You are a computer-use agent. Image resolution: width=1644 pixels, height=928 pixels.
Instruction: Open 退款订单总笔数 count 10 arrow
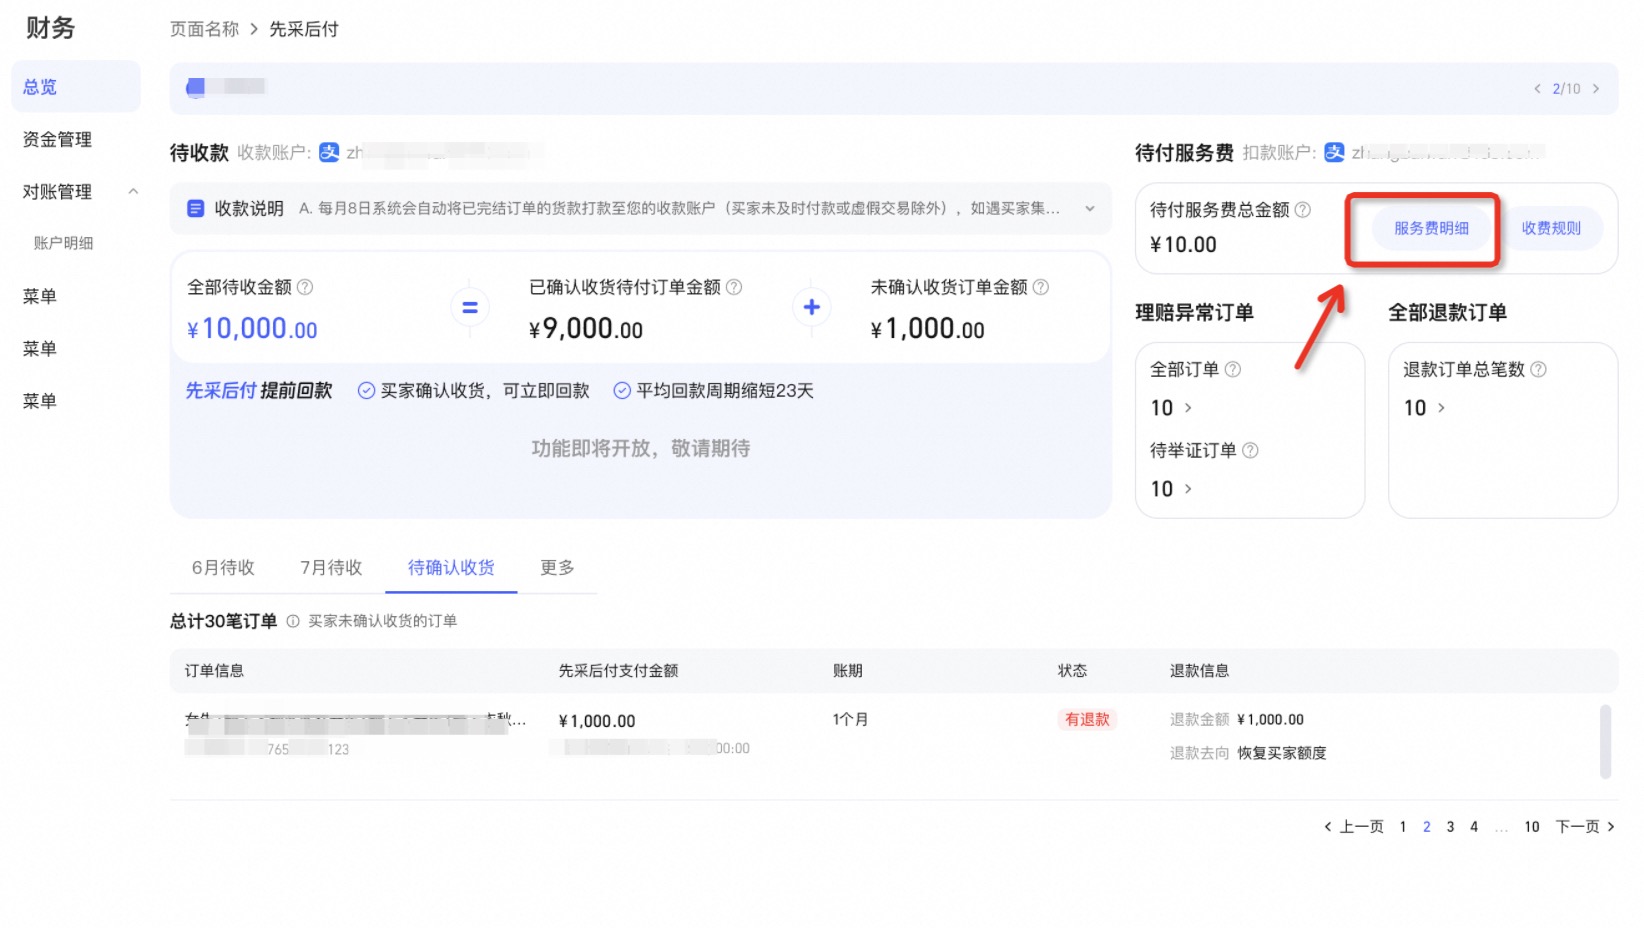[1441, 408]
